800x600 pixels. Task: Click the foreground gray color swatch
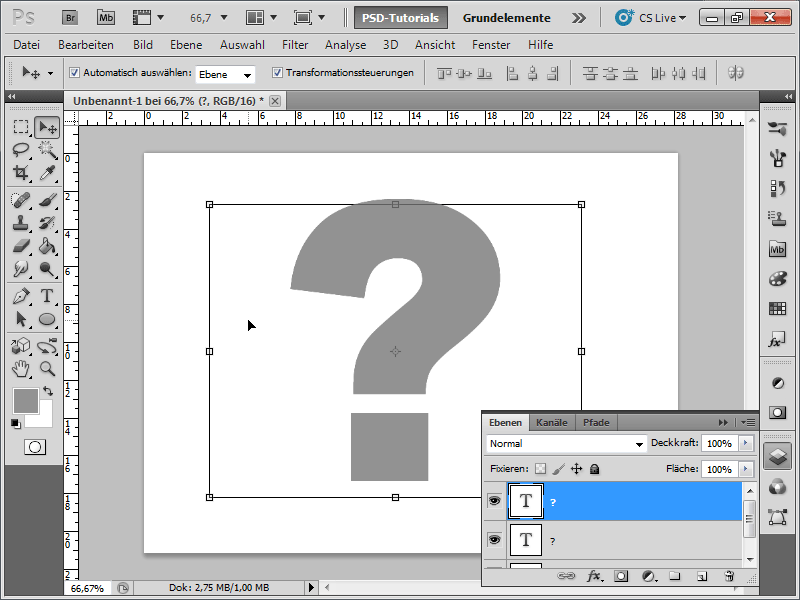point(26,401)
